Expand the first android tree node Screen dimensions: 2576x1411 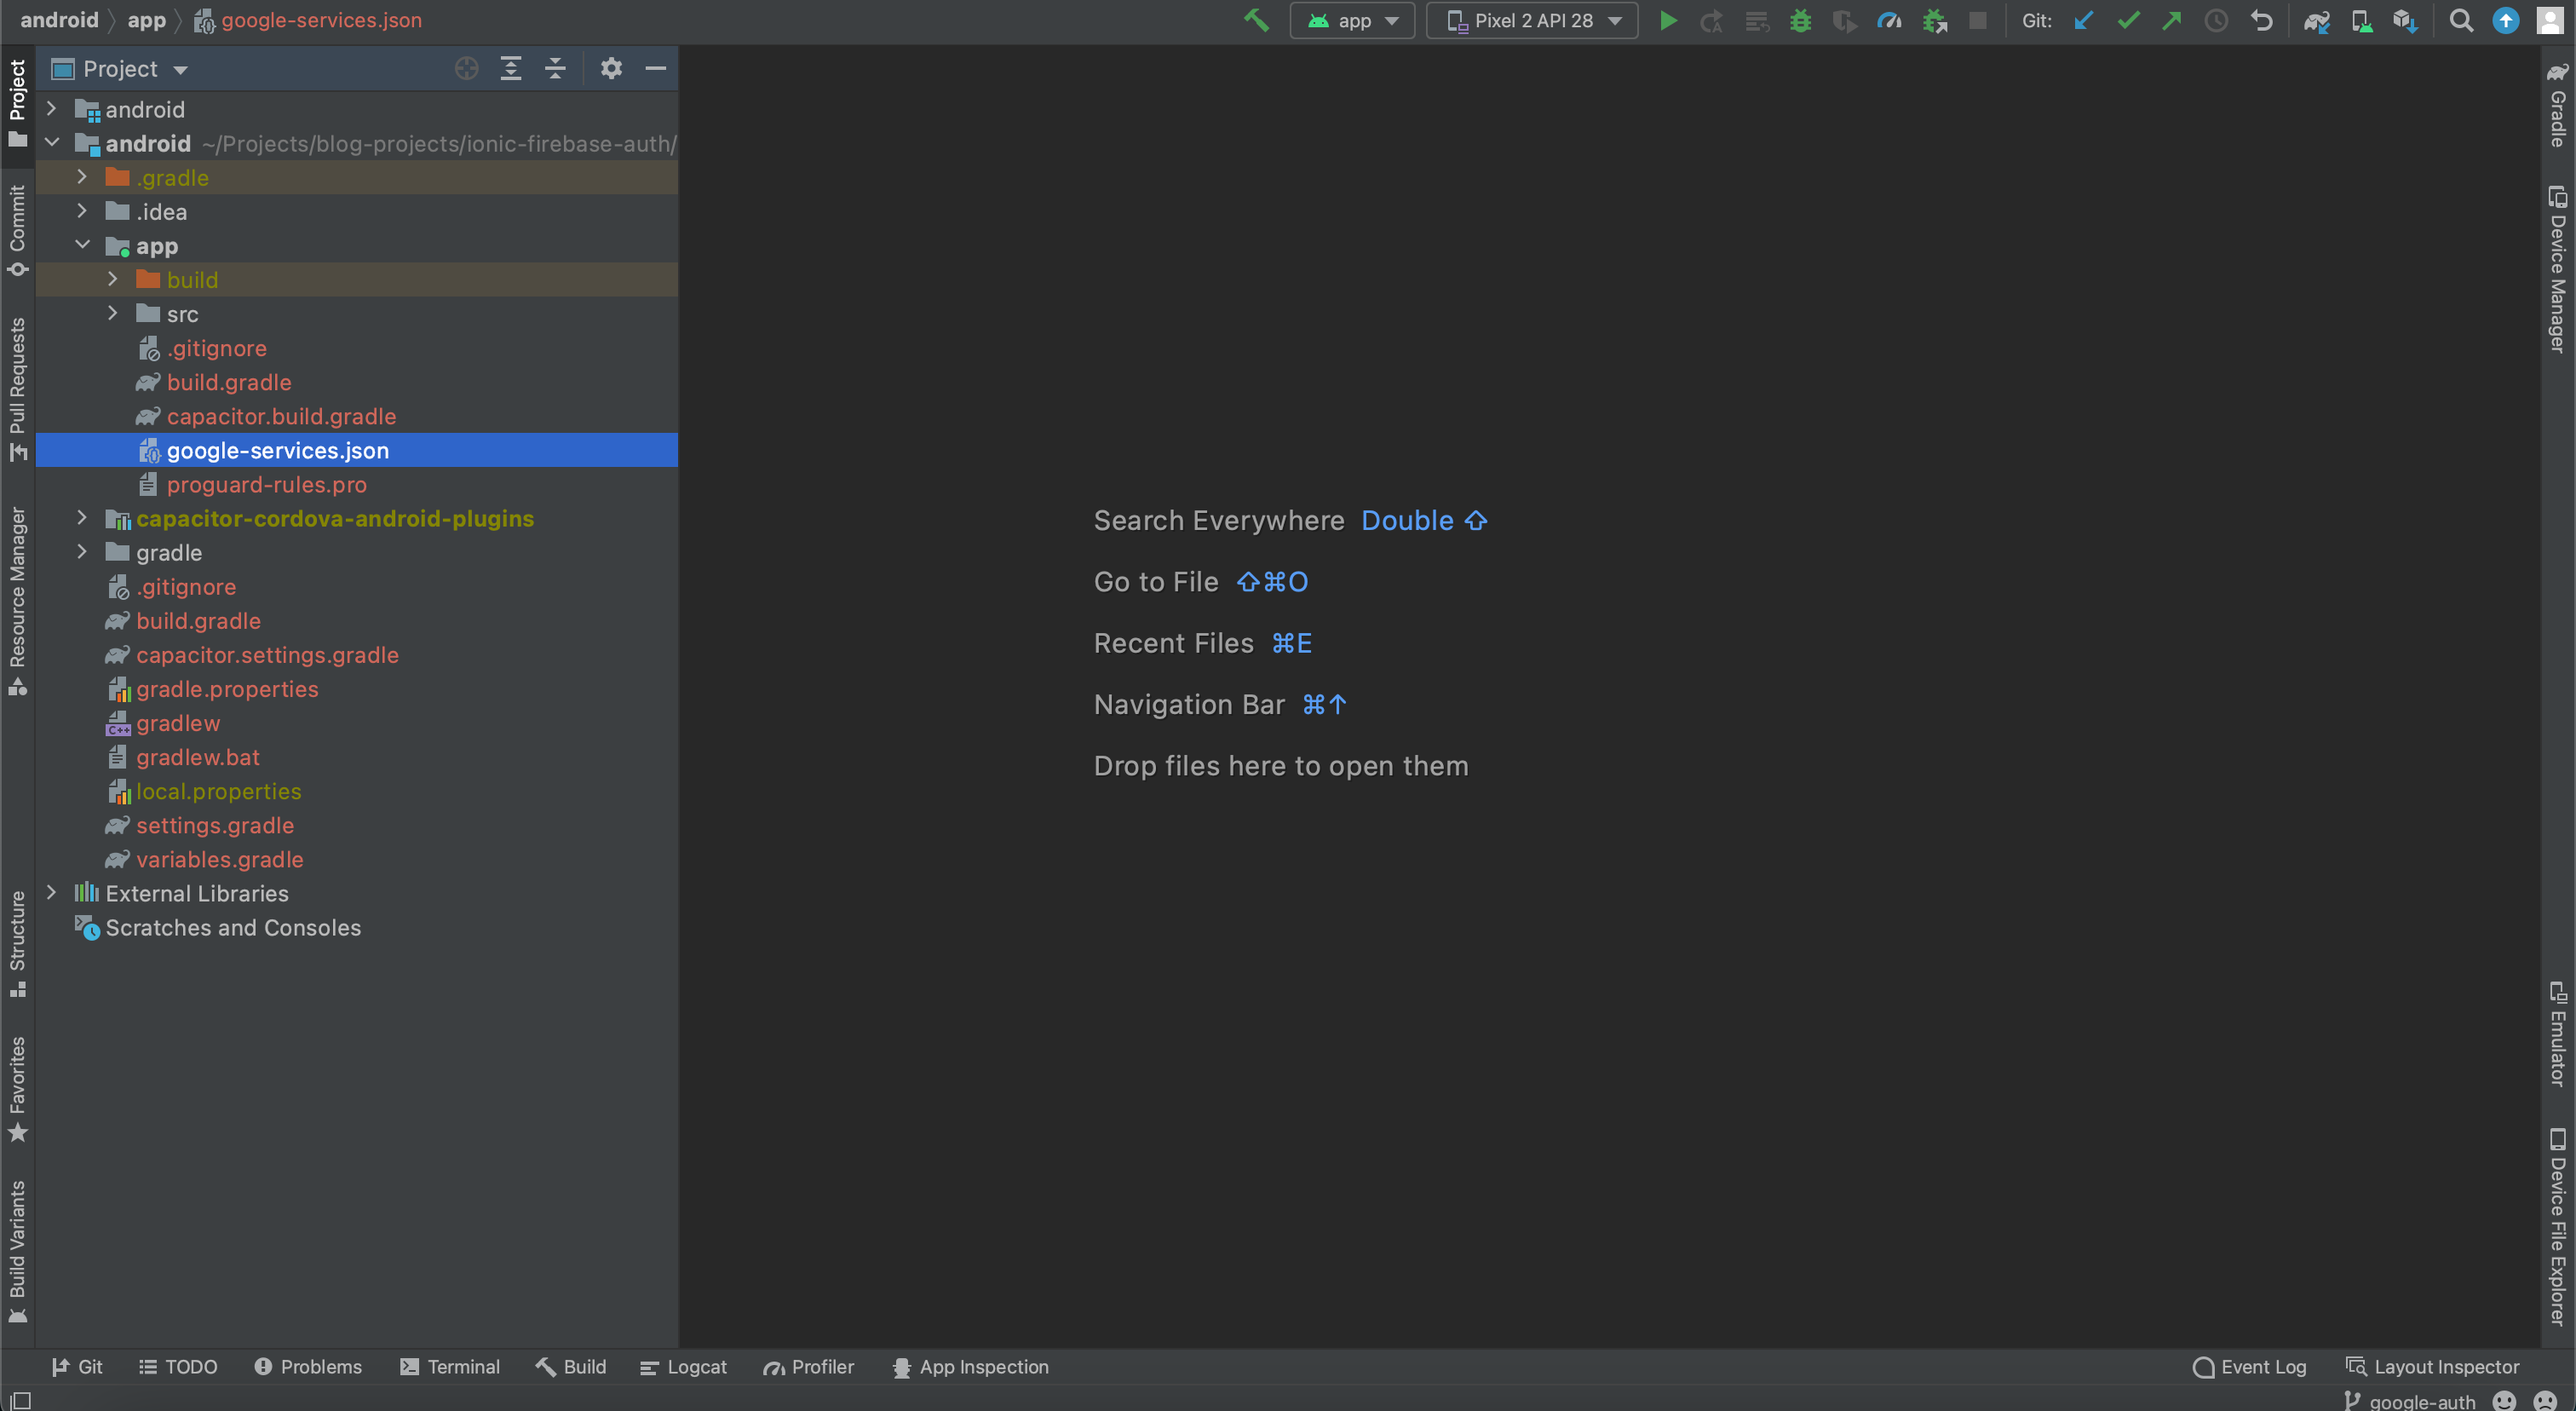tap(52, 108)
